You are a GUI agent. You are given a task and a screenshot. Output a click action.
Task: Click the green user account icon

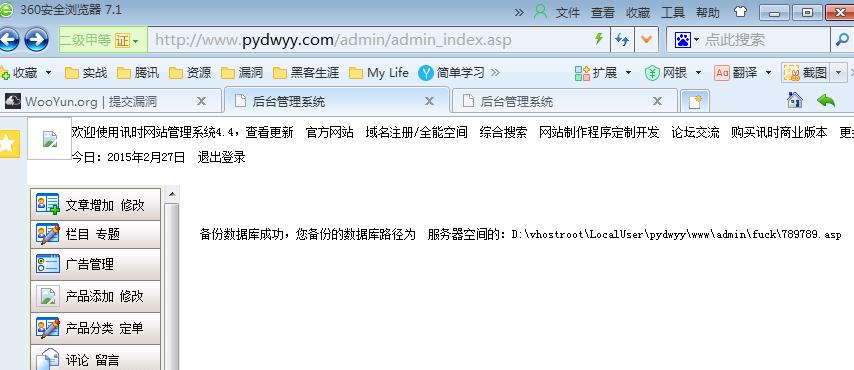540,12
